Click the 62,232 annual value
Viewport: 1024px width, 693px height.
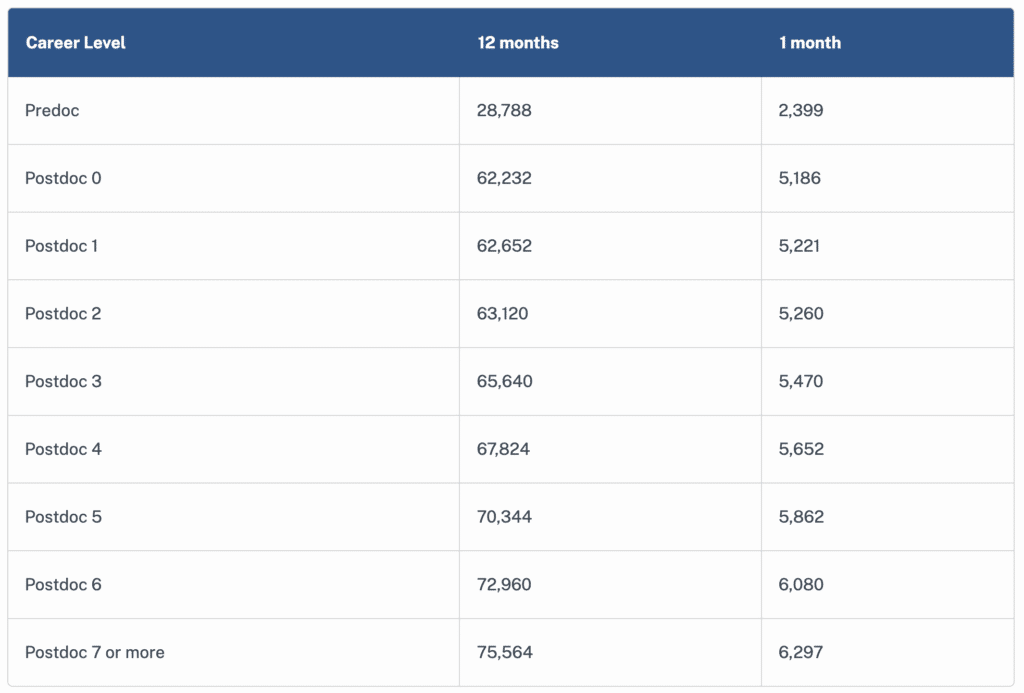click(x=504, y=178)
